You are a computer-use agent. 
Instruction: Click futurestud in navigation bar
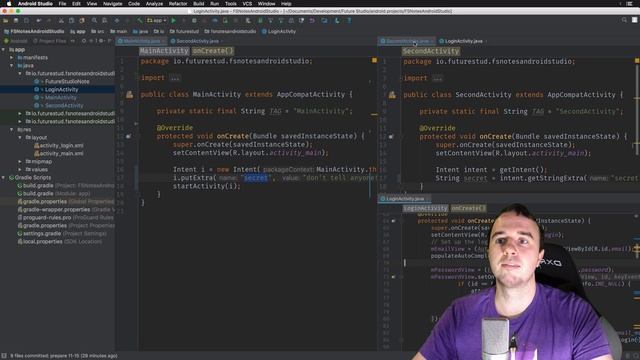coord(184,31)
